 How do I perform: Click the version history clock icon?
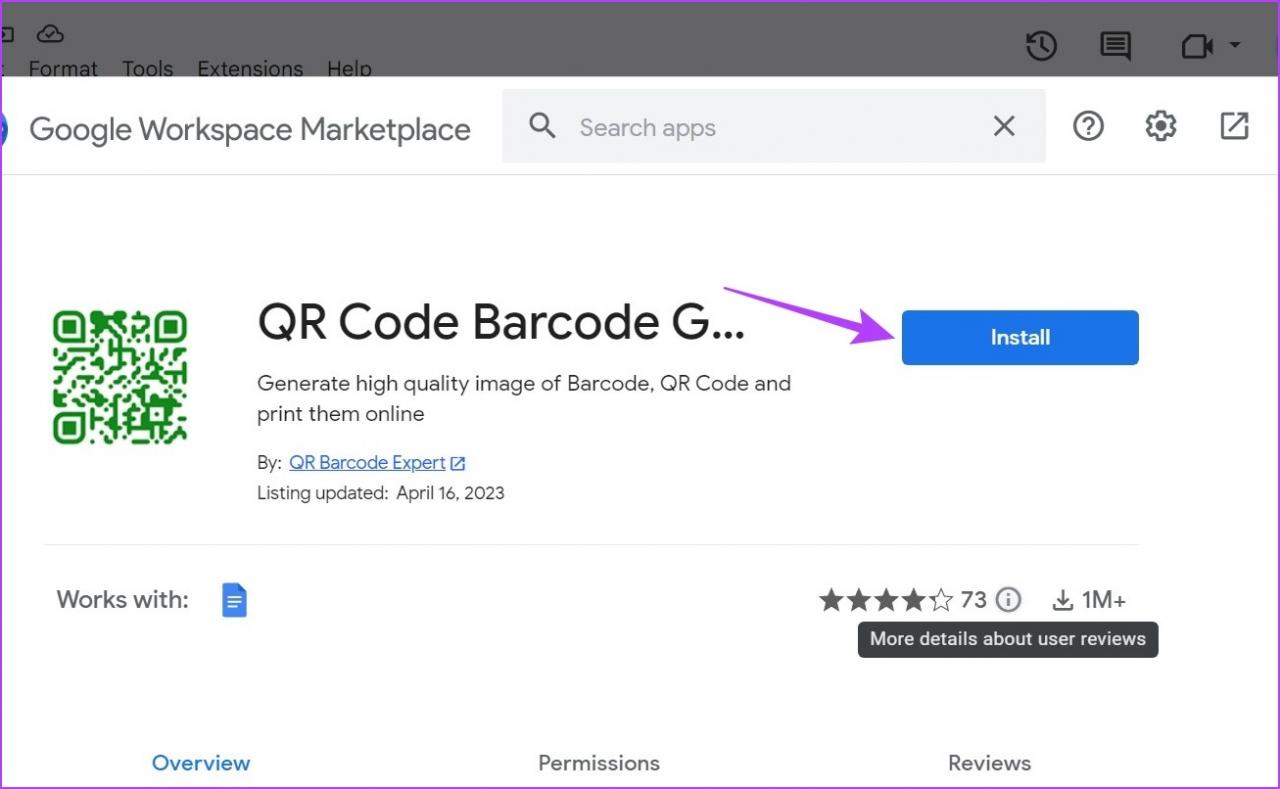1041,46
